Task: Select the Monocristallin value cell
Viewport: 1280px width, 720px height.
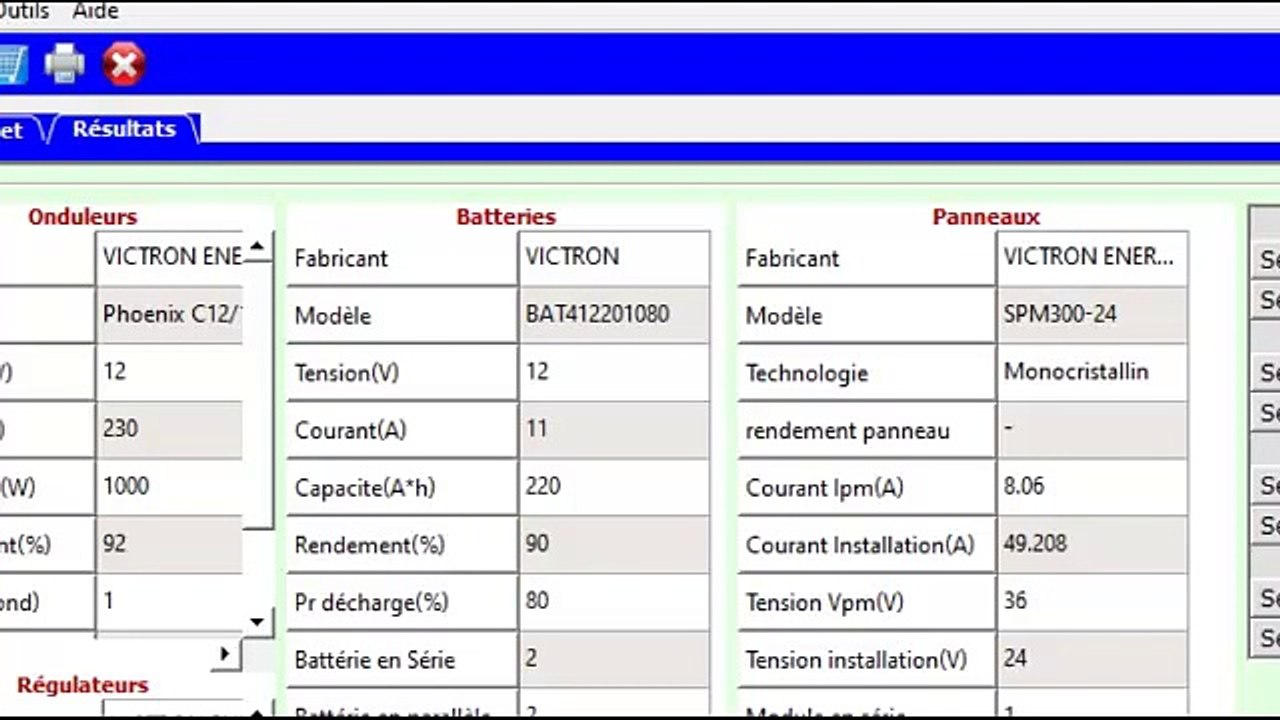Action: pos(1092,373)
